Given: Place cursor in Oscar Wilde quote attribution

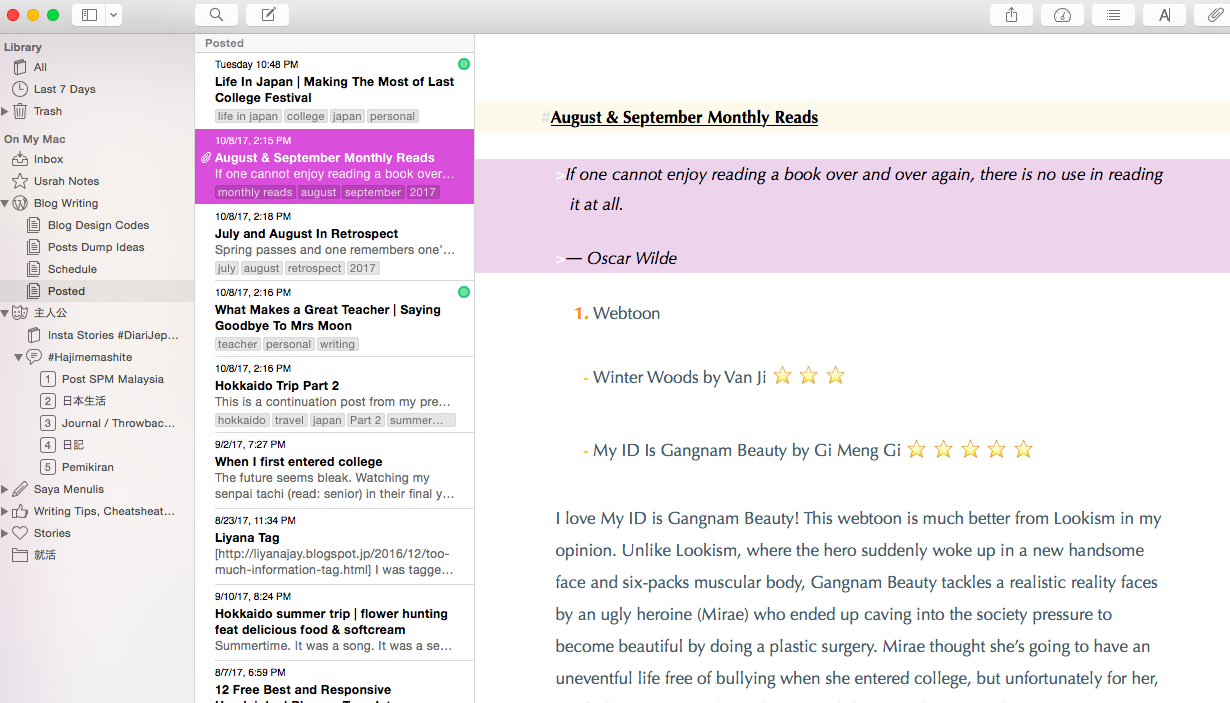Looking at the screenshot, I should point(622,258).
